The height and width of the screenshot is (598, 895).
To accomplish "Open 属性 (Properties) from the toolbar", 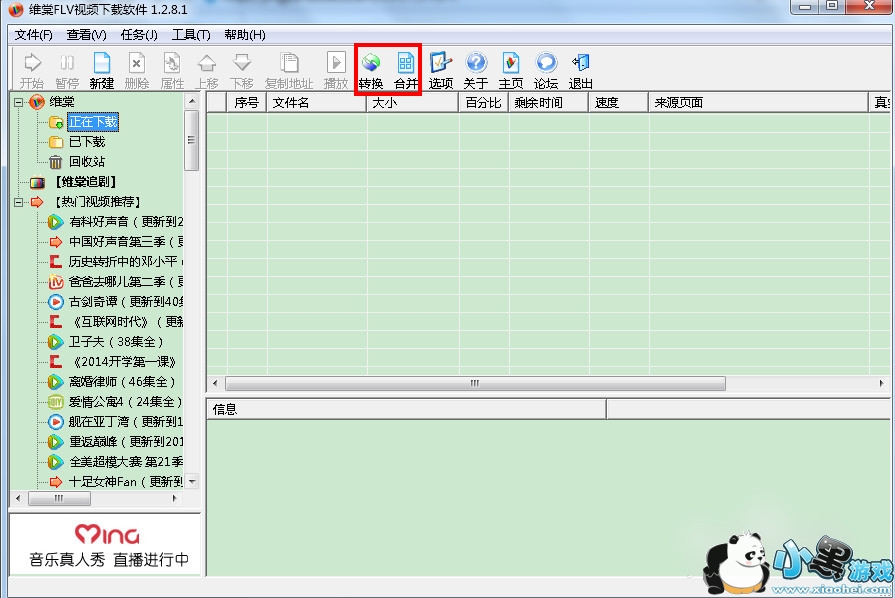I will coord(172,70).
